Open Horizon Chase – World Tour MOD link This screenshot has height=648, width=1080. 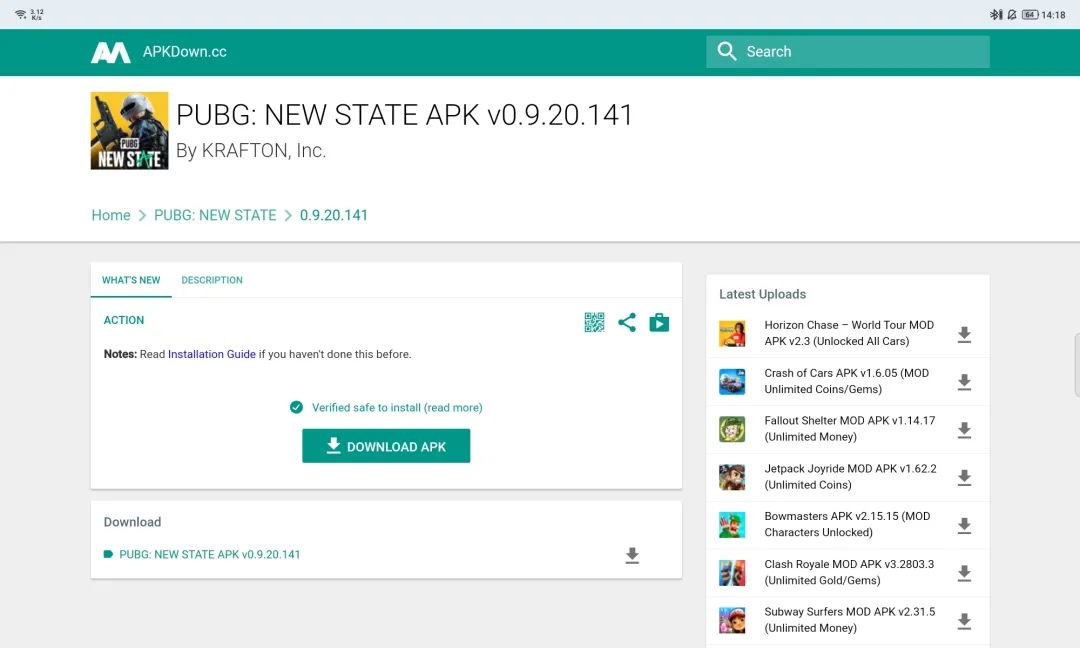849,333
